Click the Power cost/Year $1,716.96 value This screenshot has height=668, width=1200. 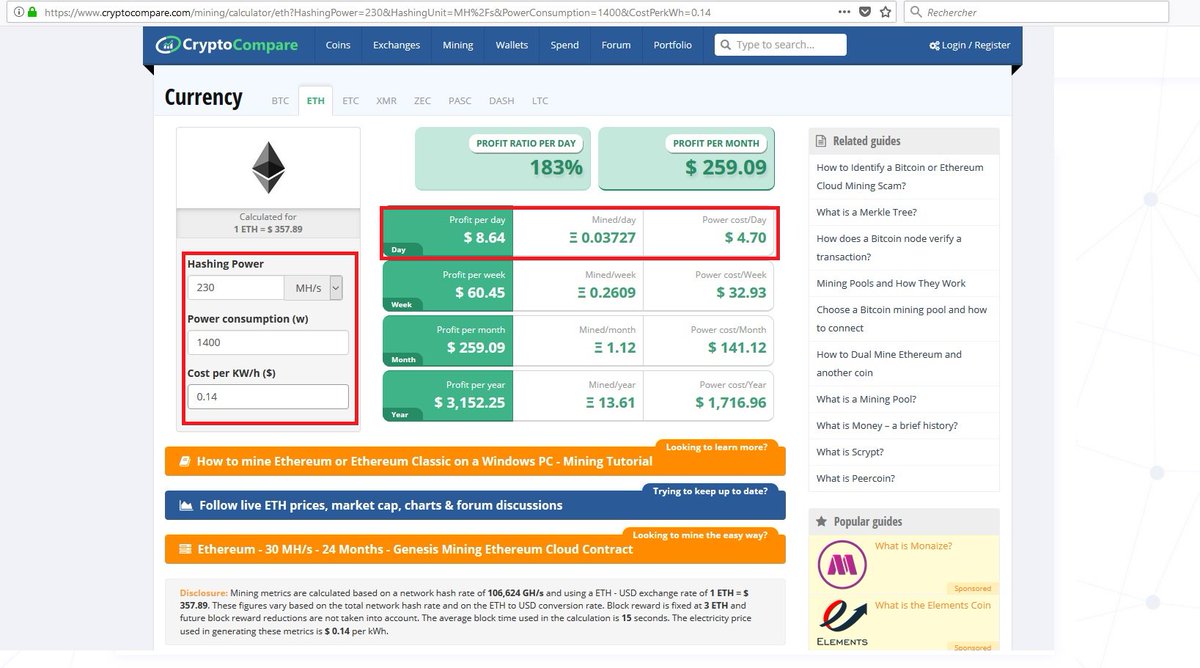tap(731, 402)
